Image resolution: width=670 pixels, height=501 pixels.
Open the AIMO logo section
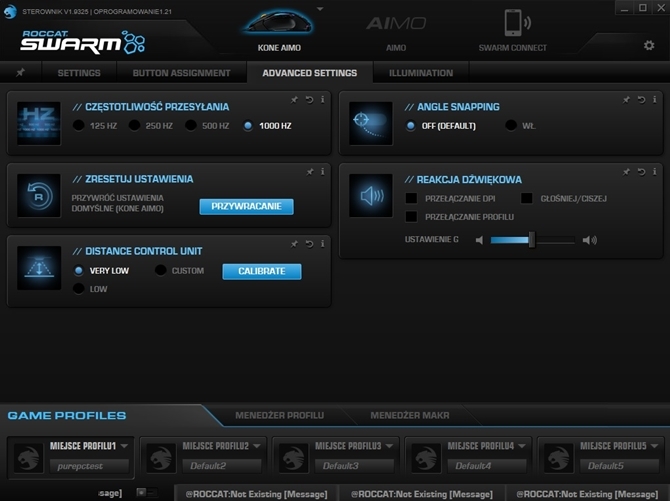pyautogui.click(x=396, y=24)
